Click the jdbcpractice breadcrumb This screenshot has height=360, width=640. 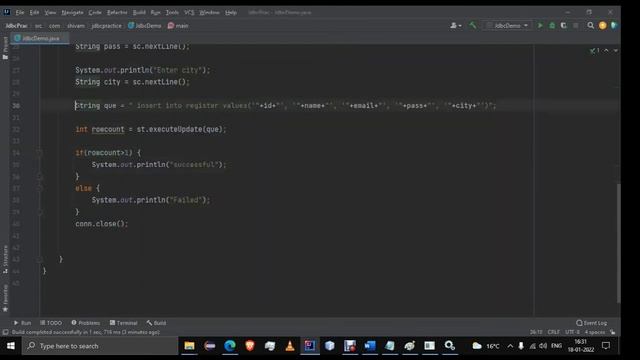click(107, 26)
